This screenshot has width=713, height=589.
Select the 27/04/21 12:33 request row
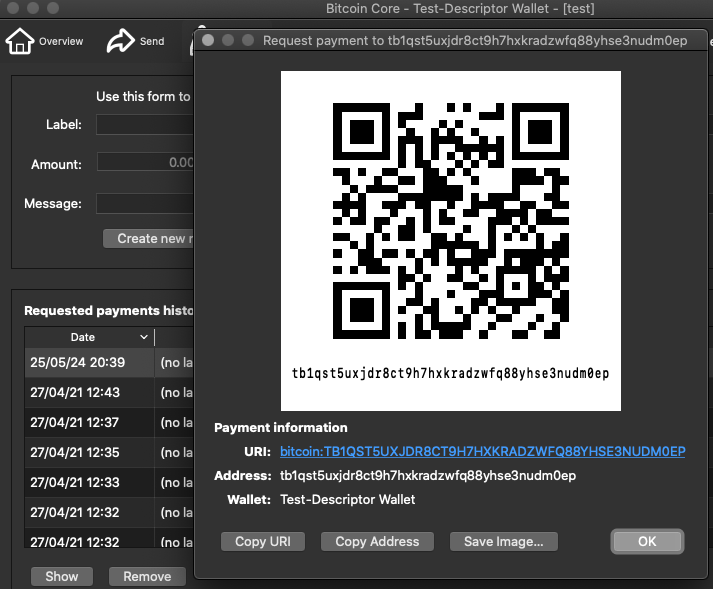(109, 483)
